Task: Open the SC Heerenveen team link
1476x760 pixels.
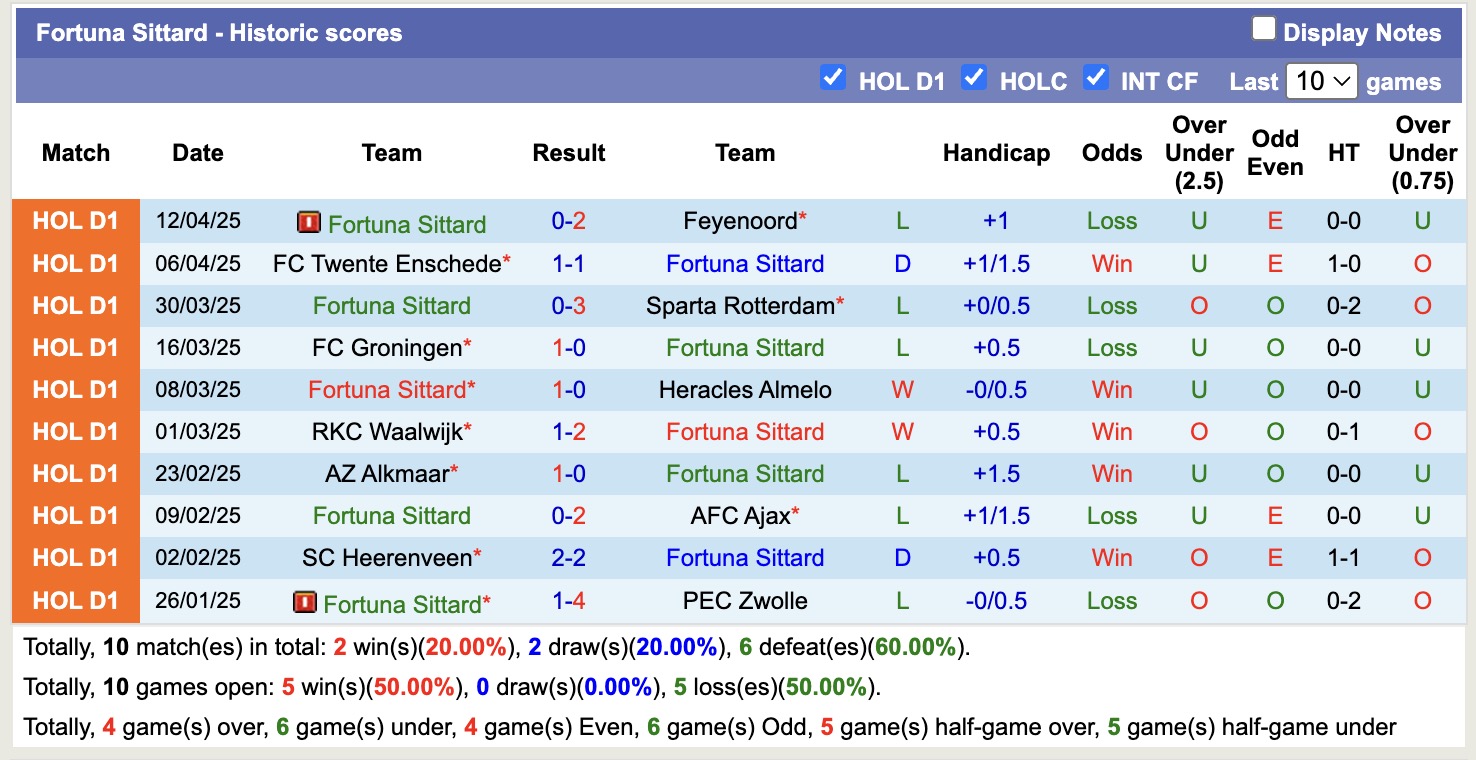Action: (385, 558)
